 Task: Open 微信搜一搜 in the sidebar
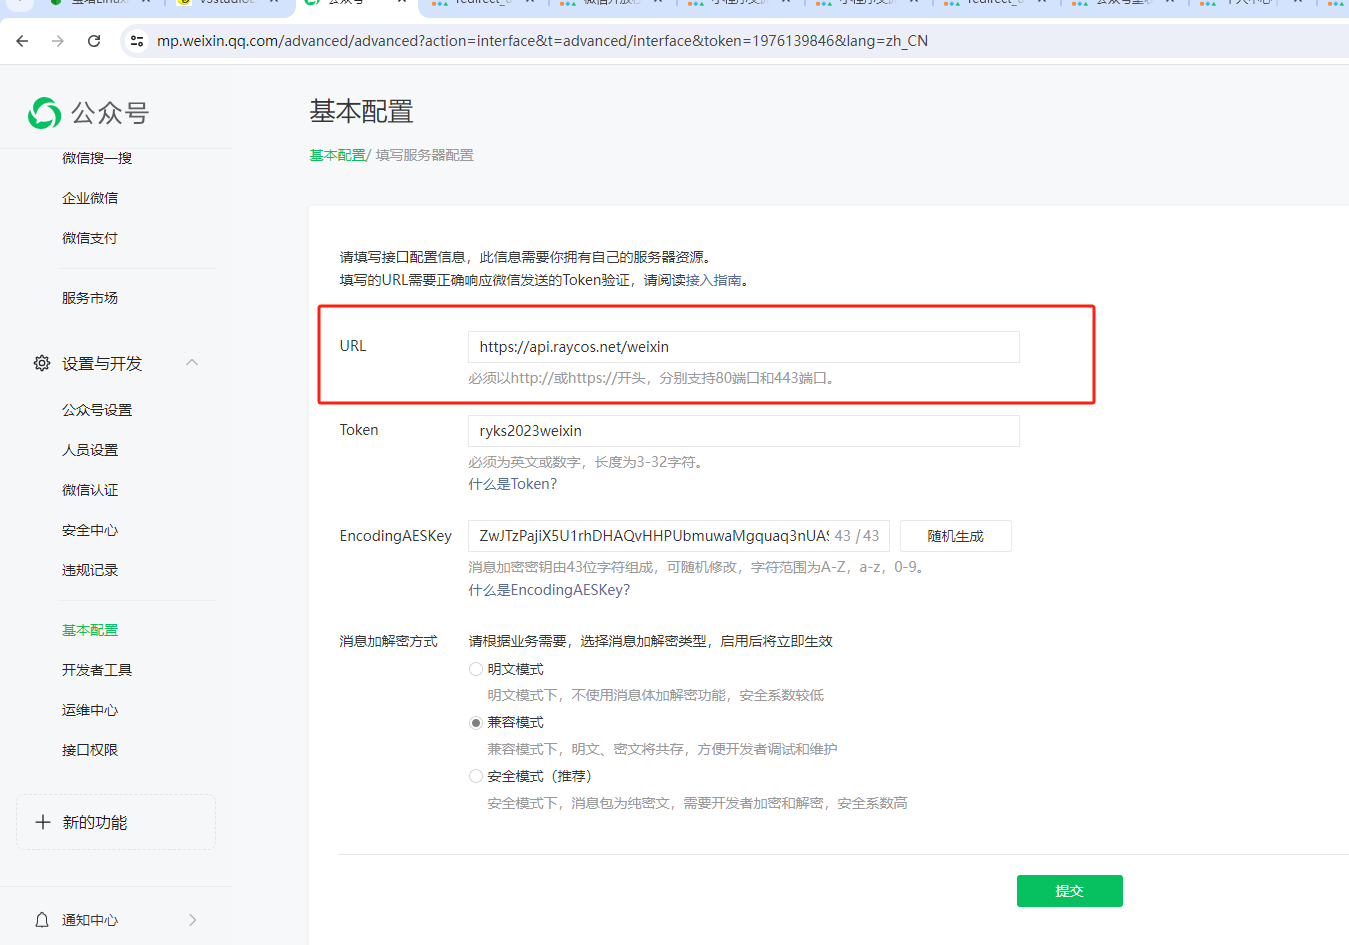point(97,158)
